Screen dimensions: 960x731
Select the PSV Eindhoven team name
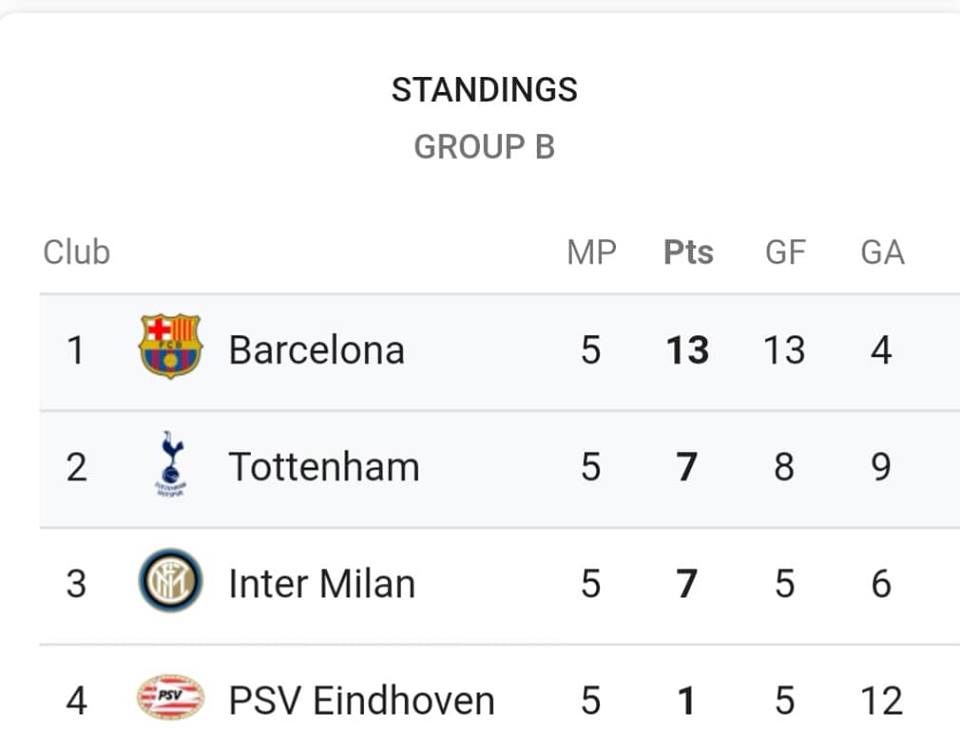tap(362, 700)
